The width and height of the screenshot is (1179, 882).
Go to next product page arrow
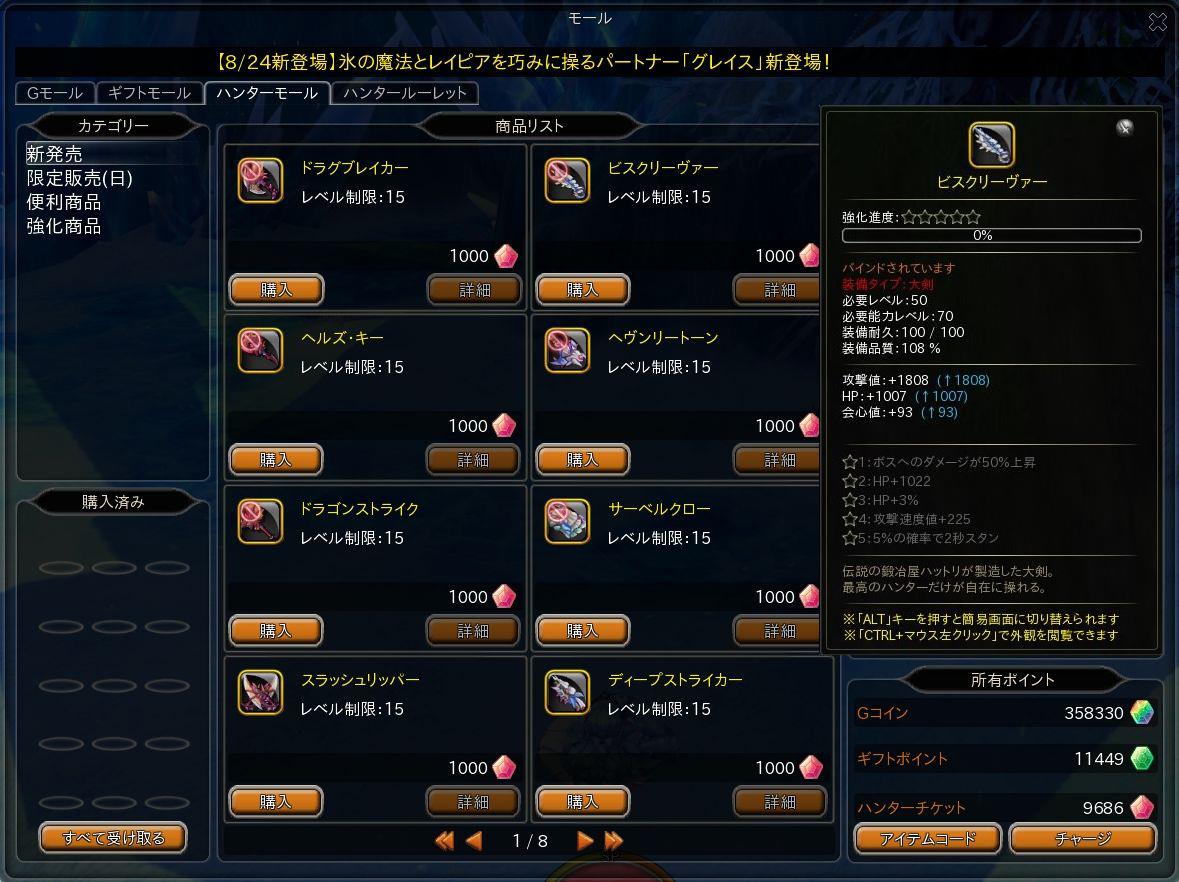click(x=584, y=841)
